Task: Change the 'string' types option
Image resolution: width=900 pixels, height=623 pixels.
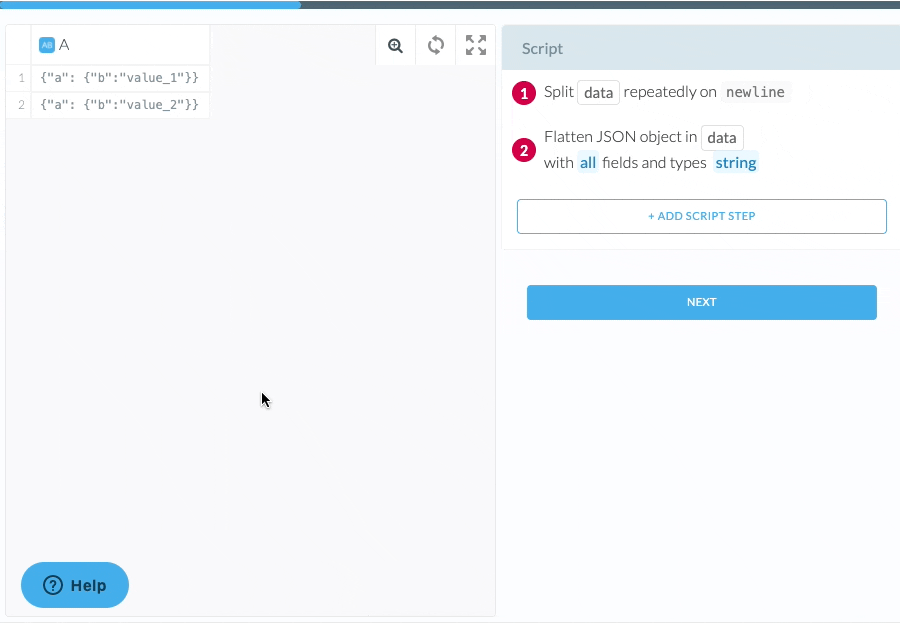Action: pyautogui.click(x=735, y=163)
